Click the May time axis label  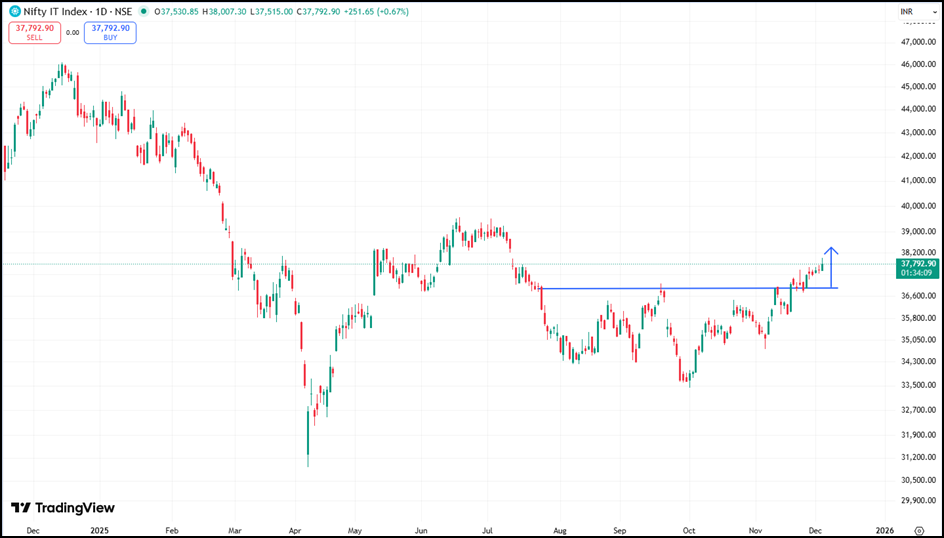coord(355,531)
